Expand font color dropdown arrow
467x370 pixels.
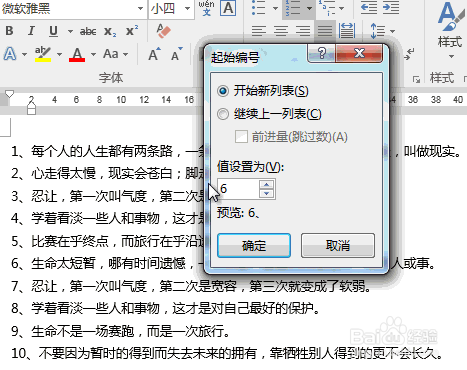click(93, 54)
